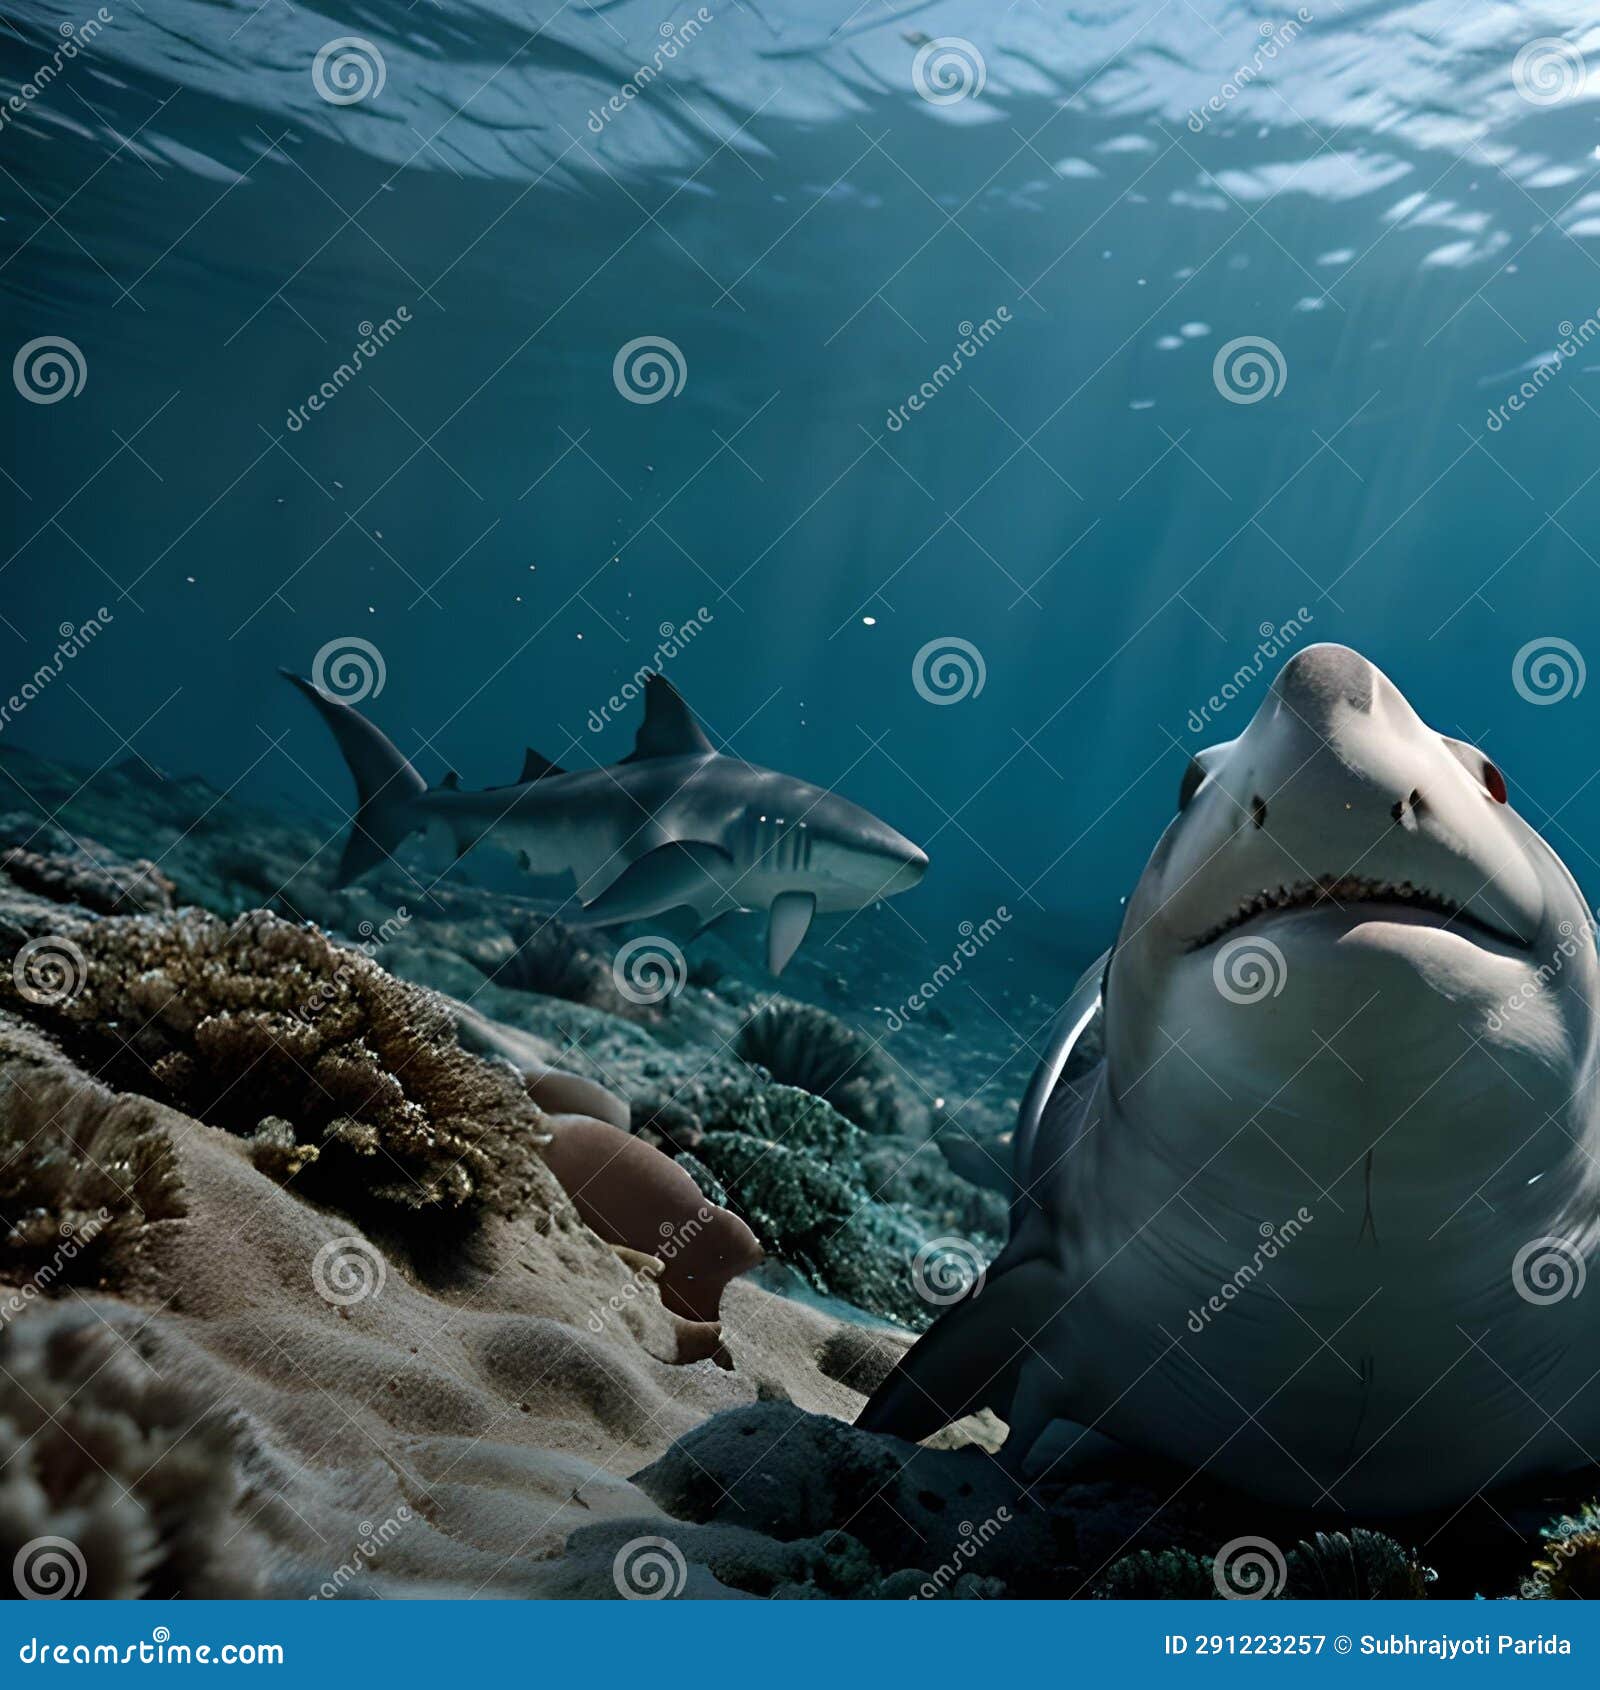1600x1690 pixels.
Task: Click the central spiral watermark logo
Action: click(x=946, y=674)
